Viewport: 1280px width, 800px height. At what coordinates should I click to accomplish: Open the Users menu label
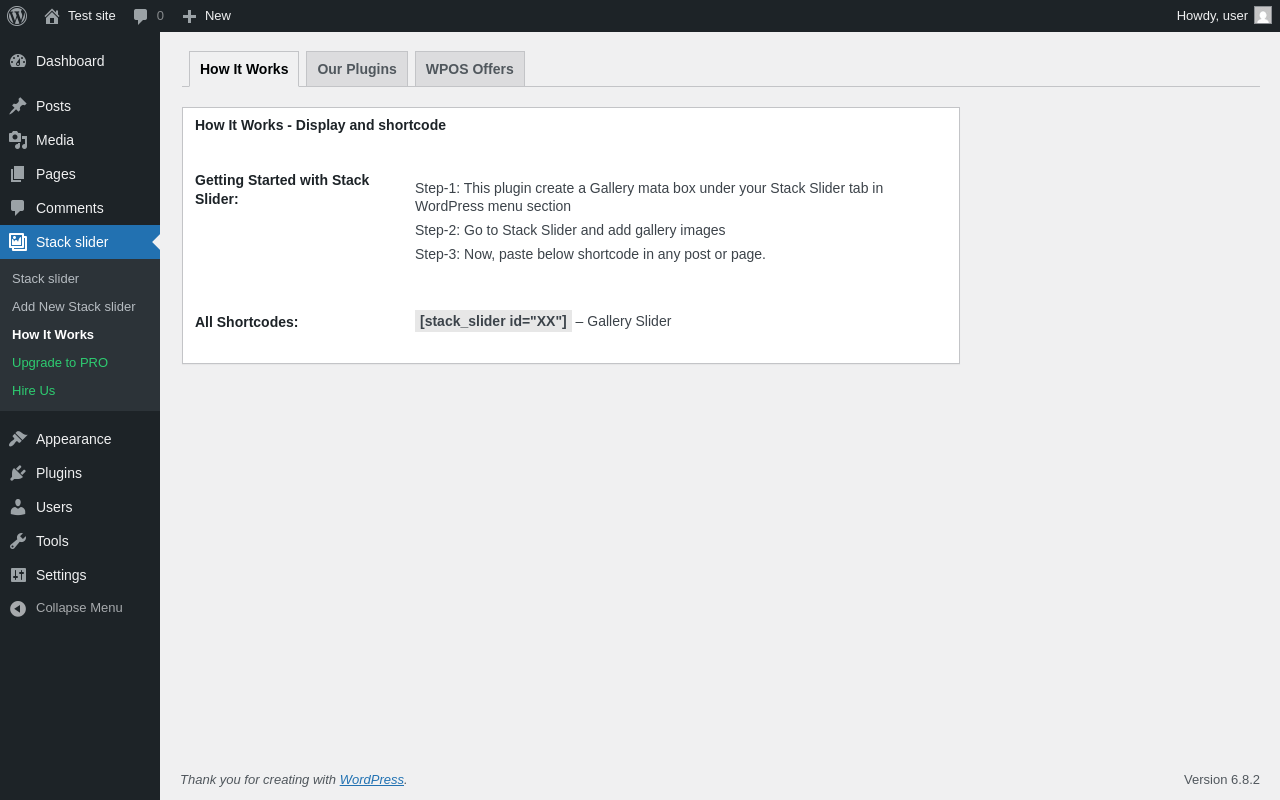(x=54, y=507)
